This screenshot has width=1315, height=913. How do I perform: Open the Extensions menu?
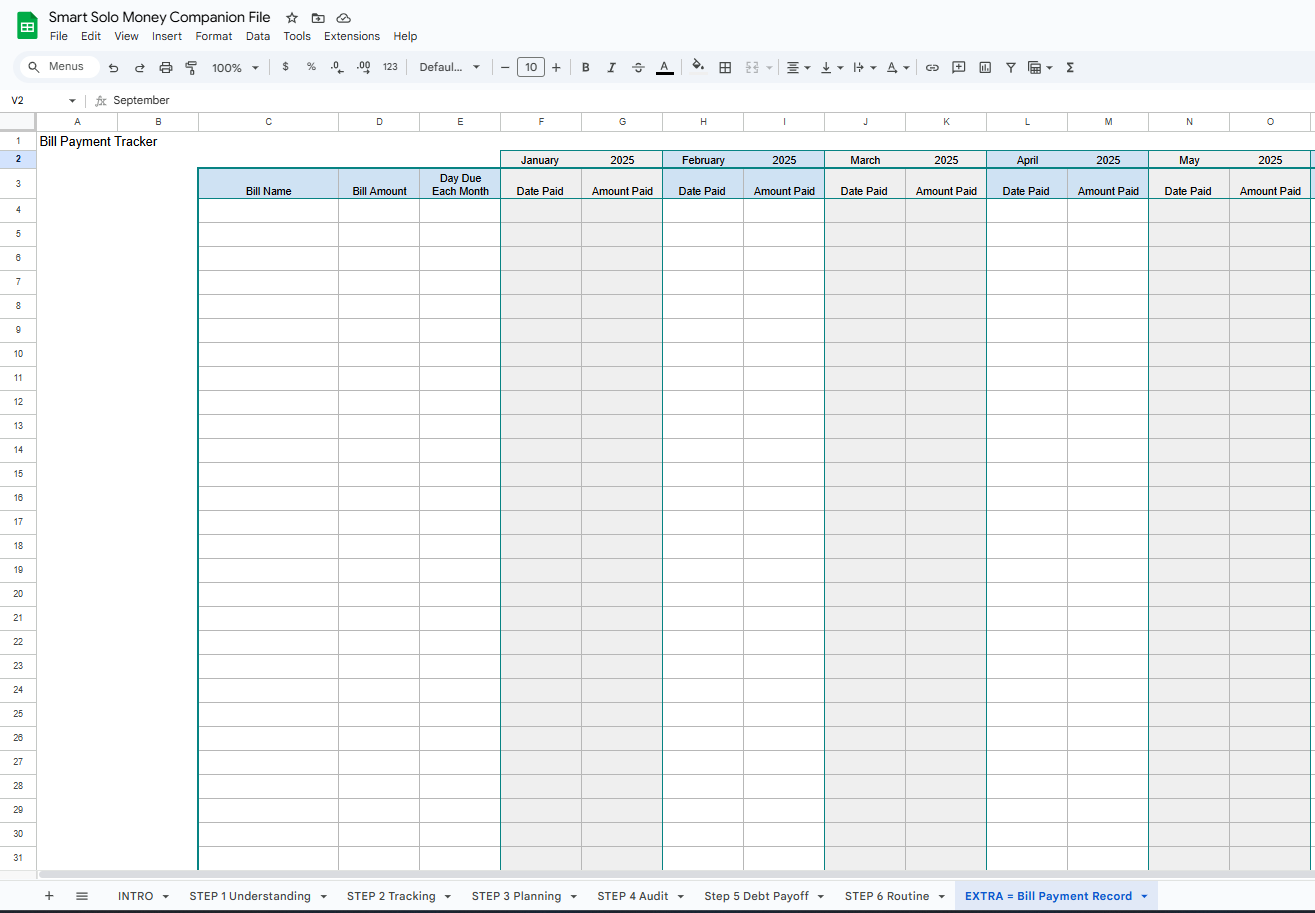352,36
